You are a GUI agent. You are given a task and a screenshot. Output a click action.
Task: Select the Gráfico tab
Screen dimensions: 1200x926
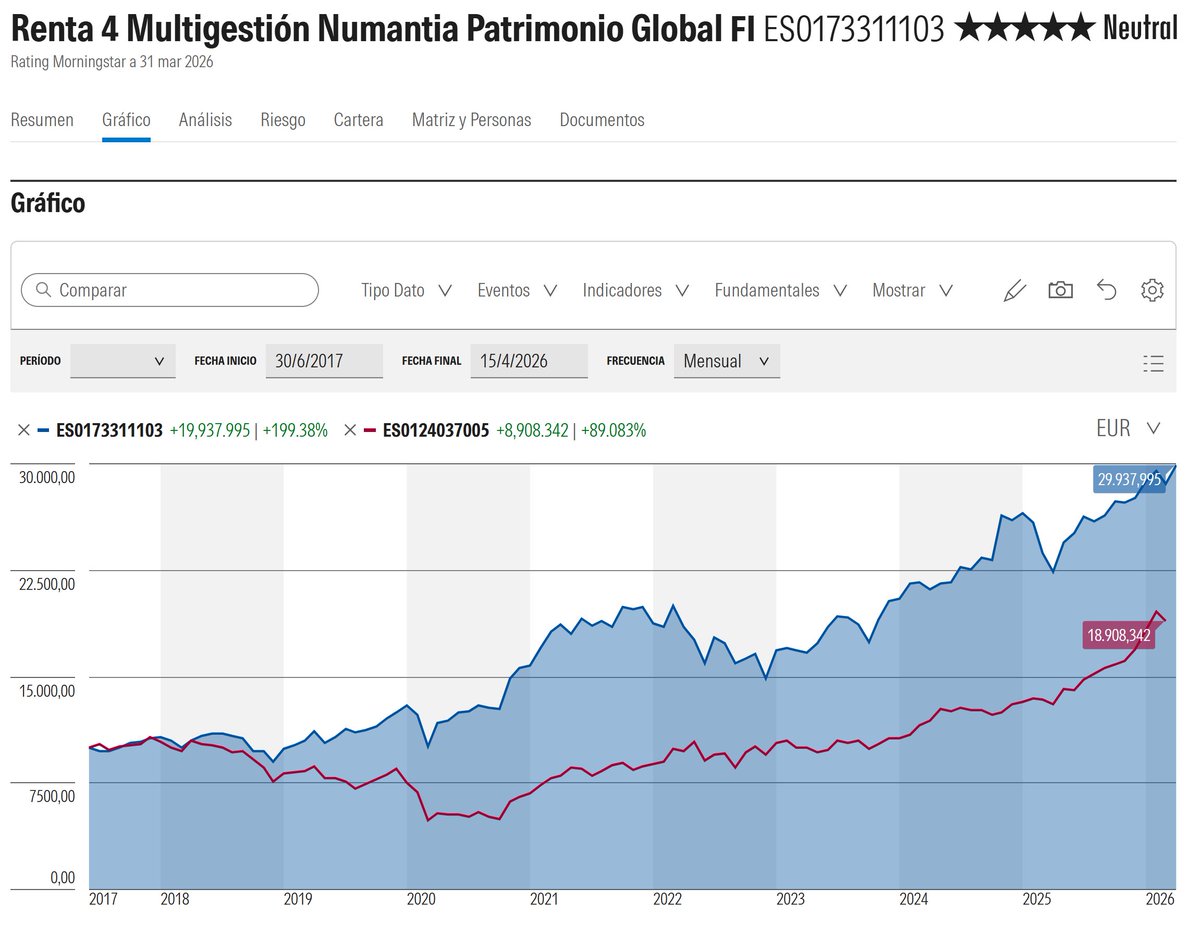point(126,120)
